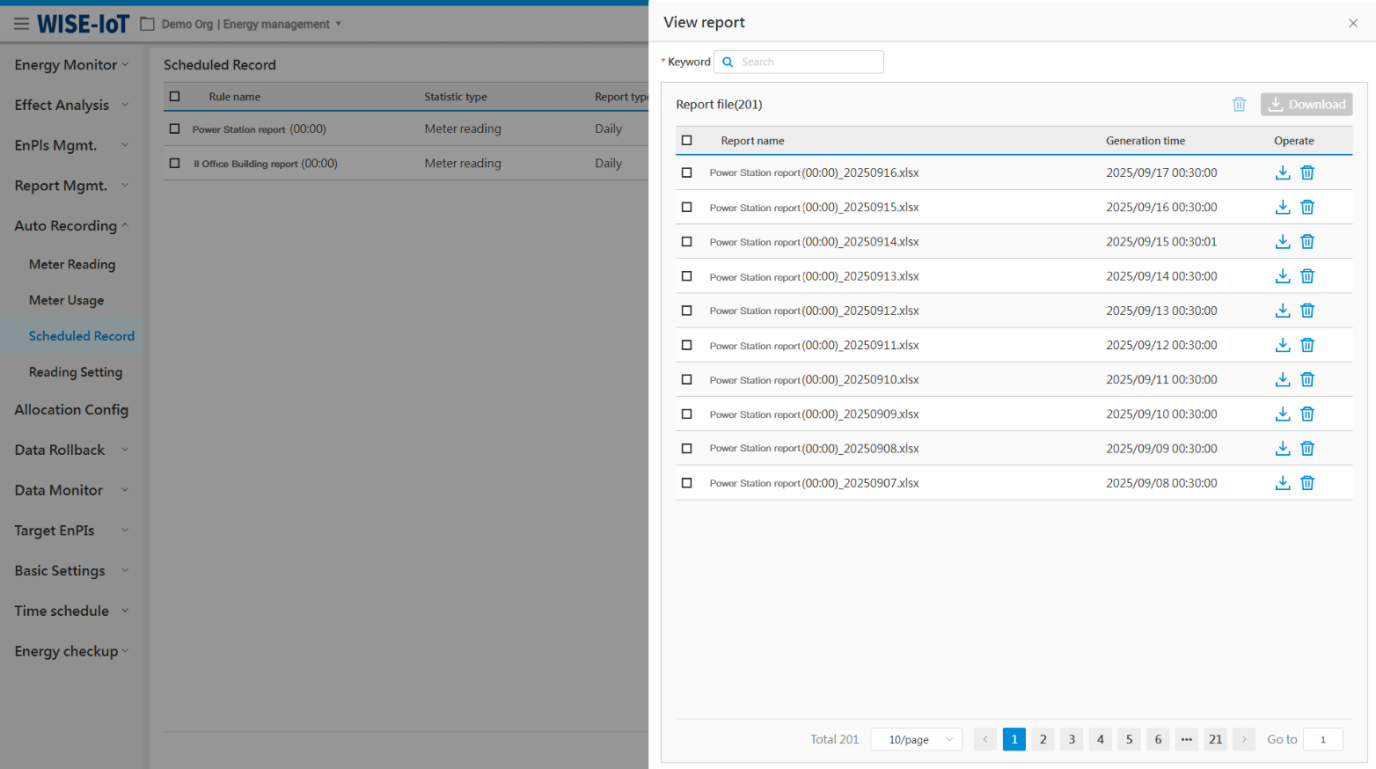Download the 20250916.xlsx report file
Screen dimensions: 1376x769
tap(1283, 173)
